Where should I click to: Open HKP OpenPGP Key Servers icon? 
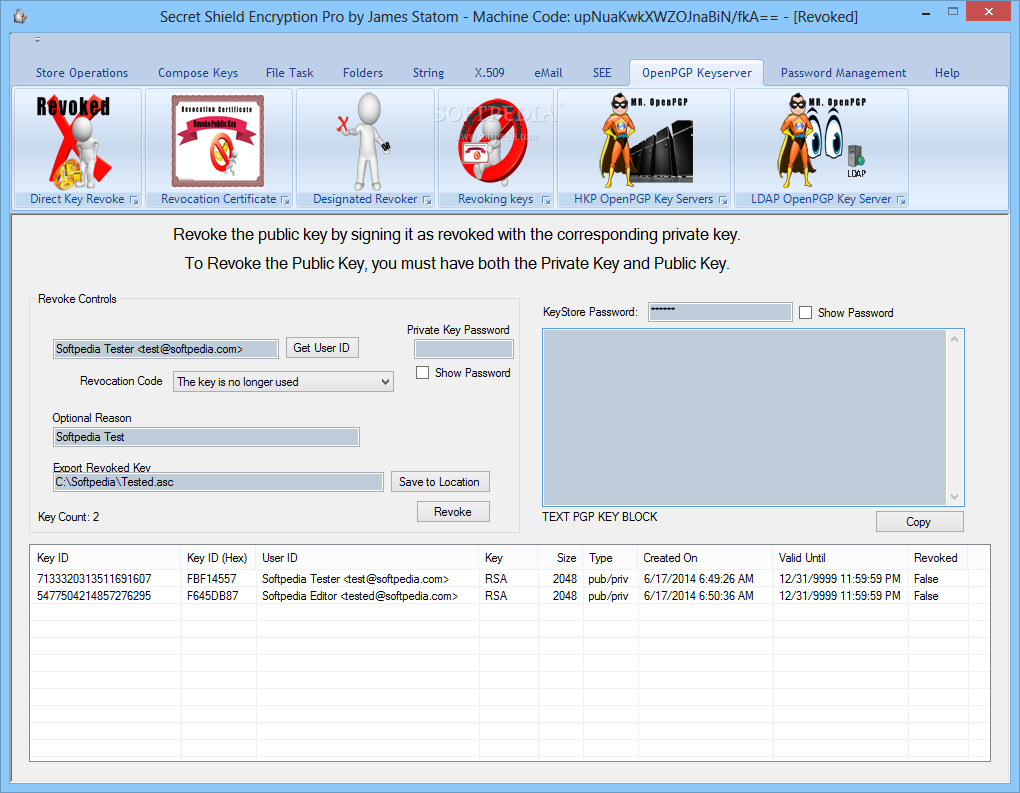coord(644,141)
